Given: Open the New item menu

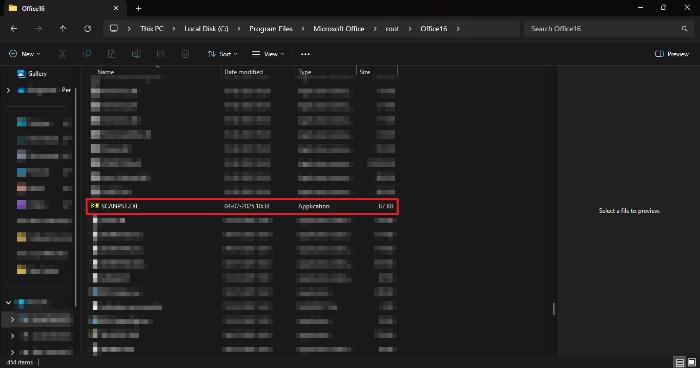Looking at the screenshot, I should point(25,54).
